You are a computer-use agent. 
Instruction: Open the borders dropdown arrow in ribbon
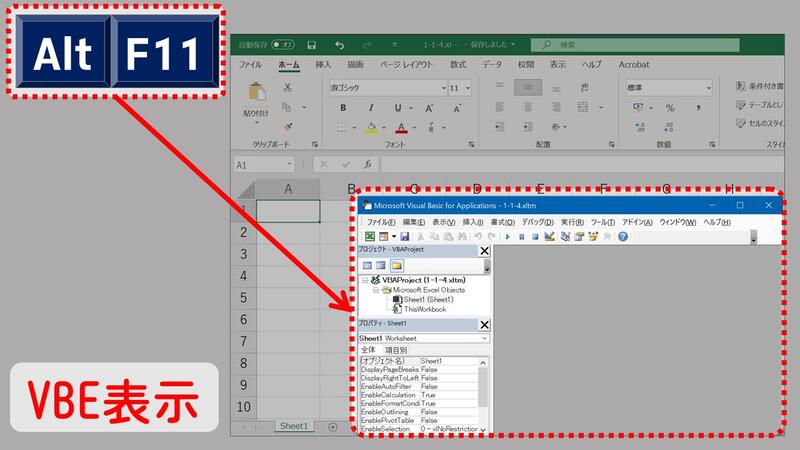click(x=354, y=127)
